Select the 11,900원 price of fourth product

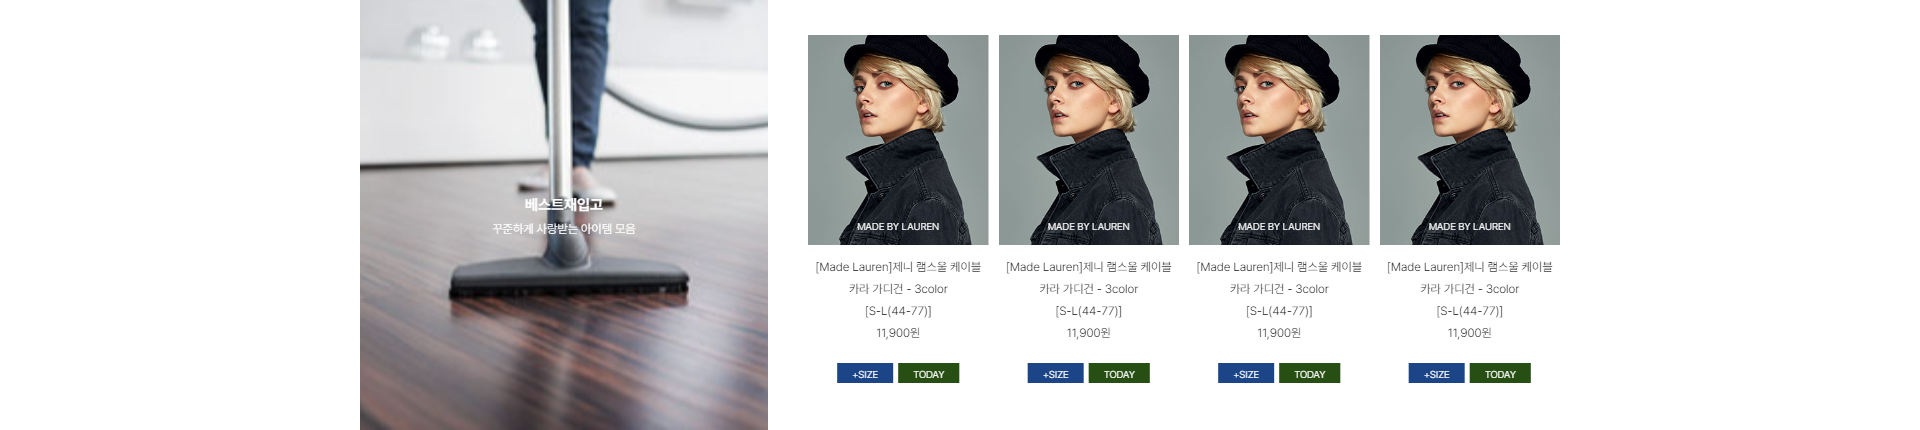pyautogui.click(x=1470, y=333)
